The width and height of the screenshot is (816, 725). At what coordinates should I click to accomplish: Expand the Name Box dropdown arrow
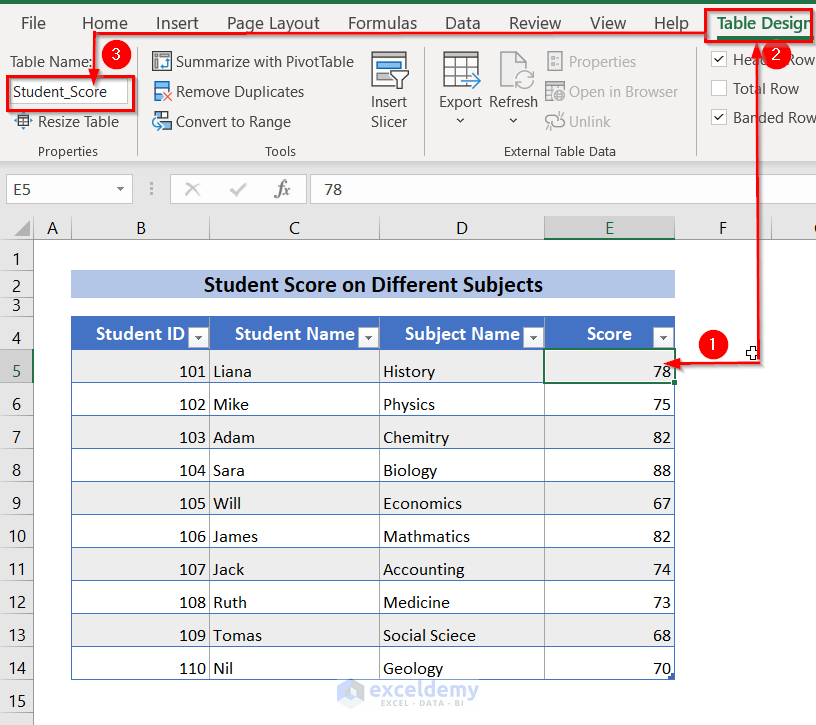tap(120, 189)
